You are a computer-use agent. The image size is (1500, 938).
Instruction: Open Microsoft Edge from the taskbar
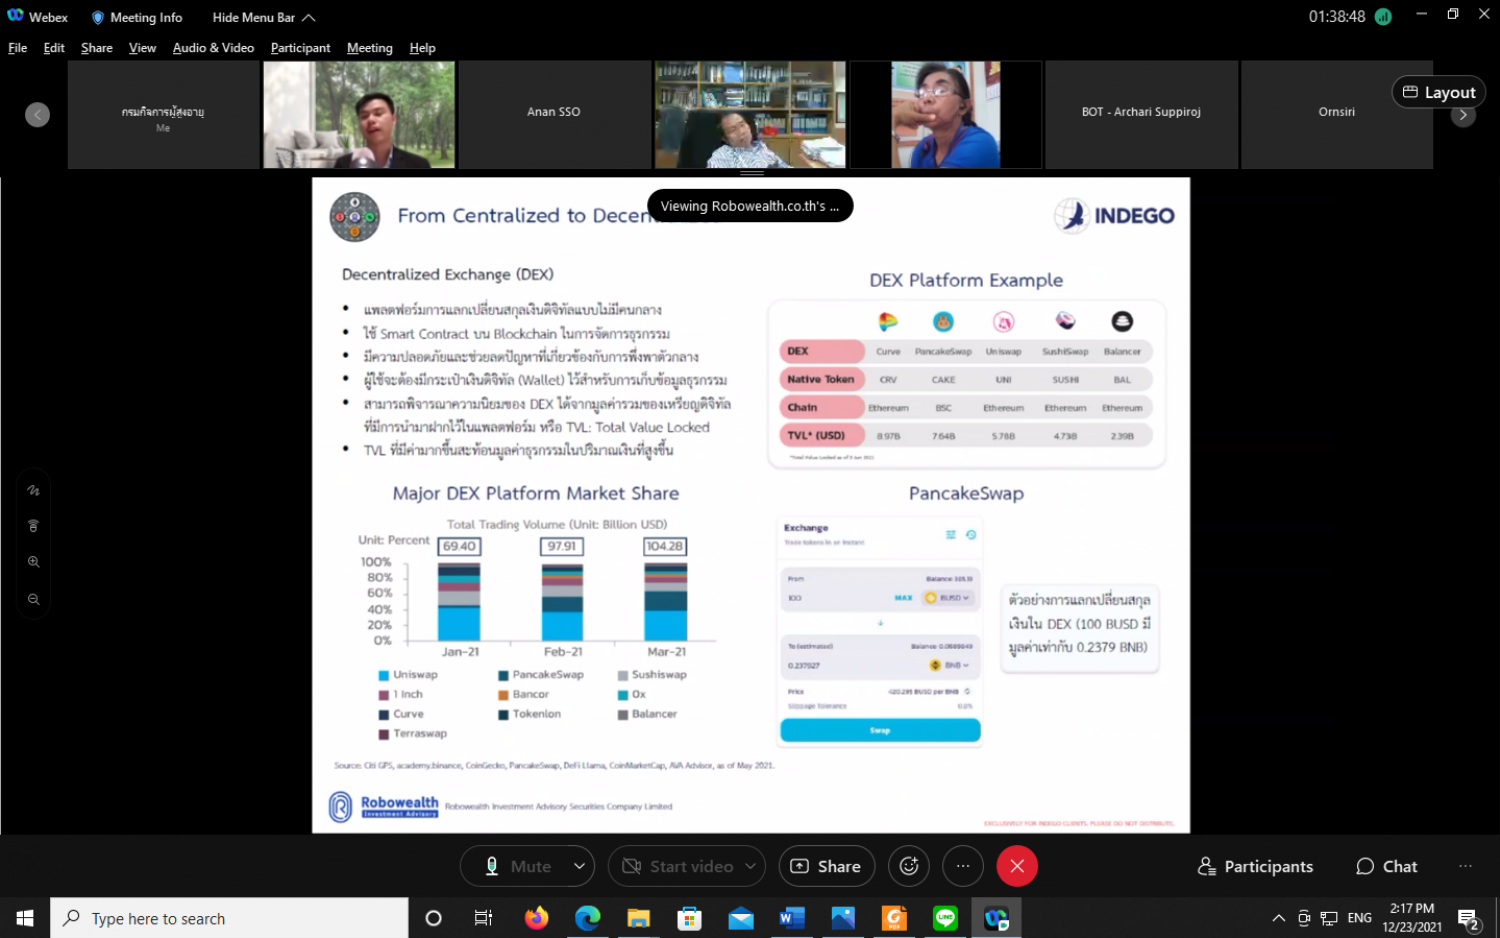[588, 918]
